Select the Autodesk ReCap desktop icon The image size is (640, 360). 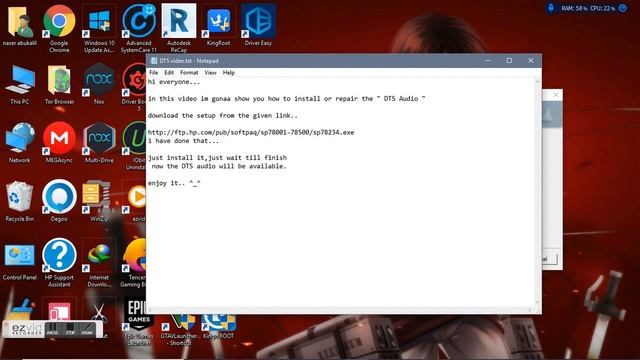[179, 29]
